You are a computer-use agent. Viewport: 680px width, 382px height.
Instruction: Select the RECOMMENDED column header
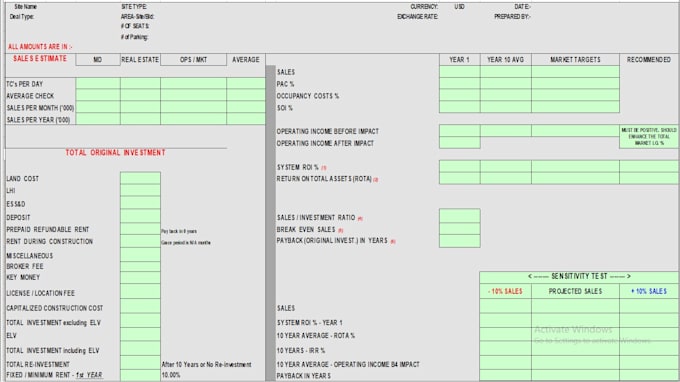(x=649, y=60)
